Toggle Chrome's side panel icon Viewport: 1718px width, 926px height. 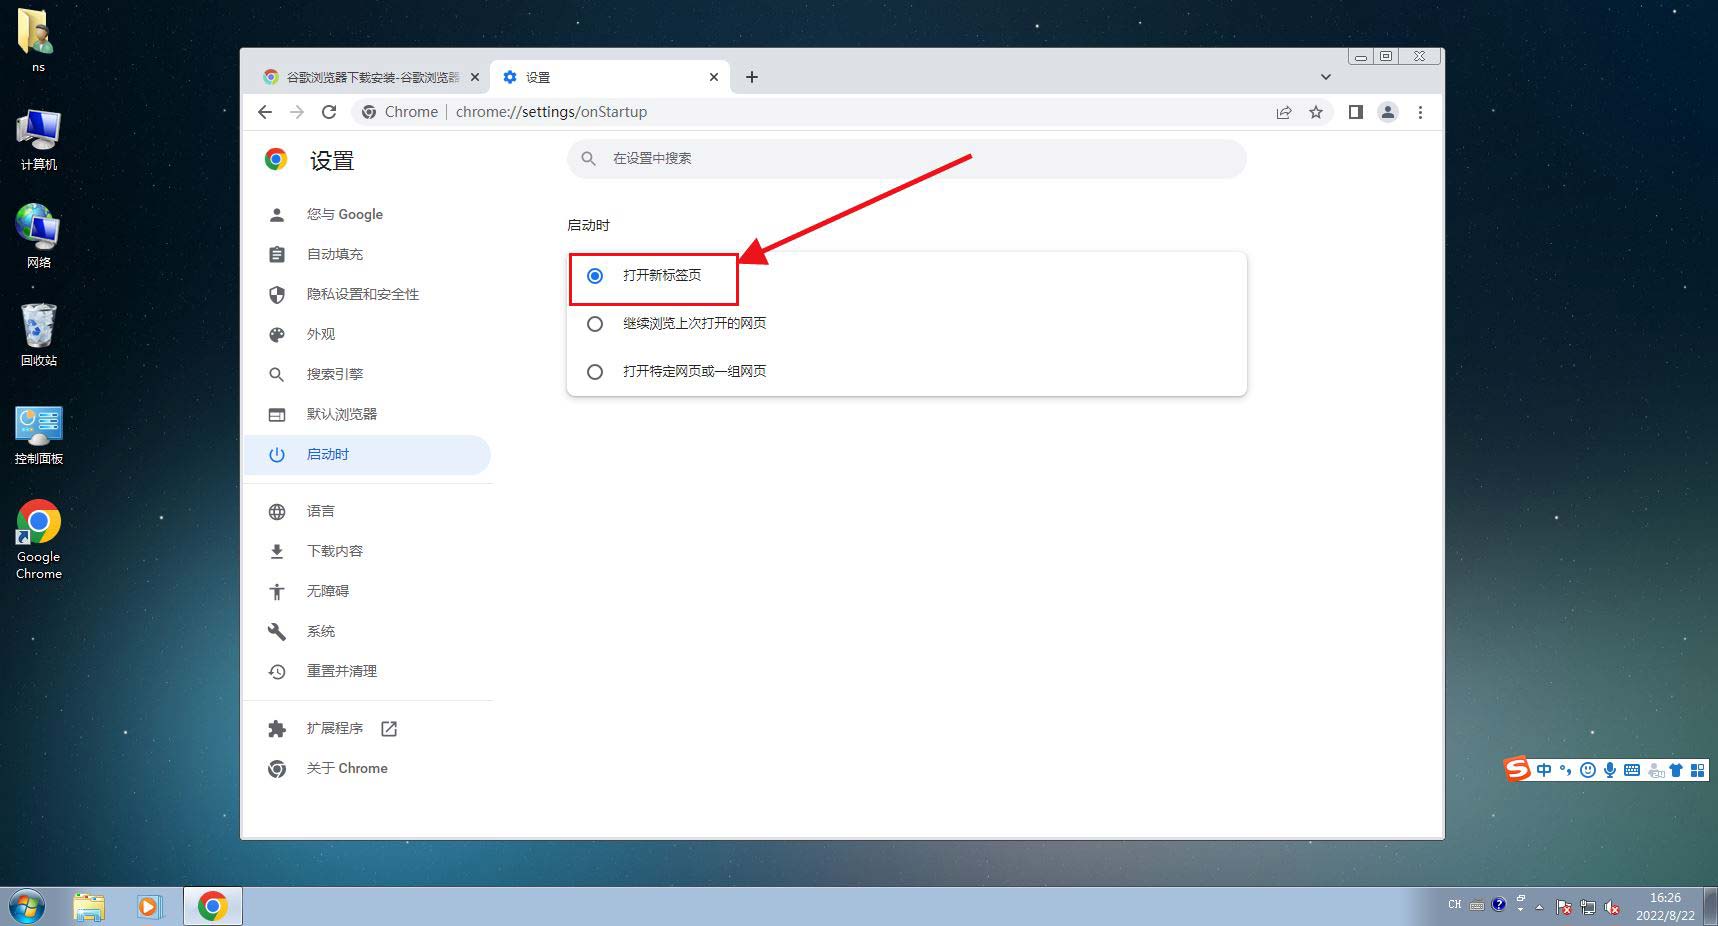pyautogui.click(x=1356, y=112)
